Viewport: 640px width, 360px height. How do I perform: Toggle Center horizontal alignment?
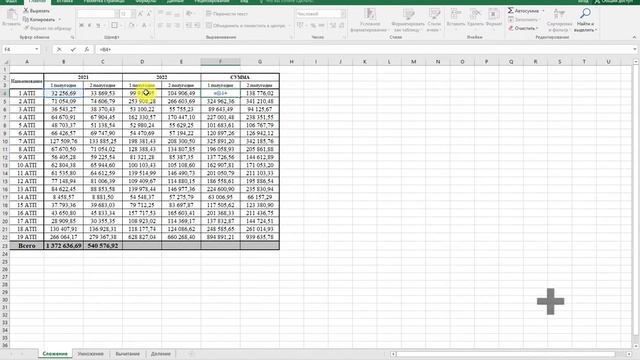(169, 25)
